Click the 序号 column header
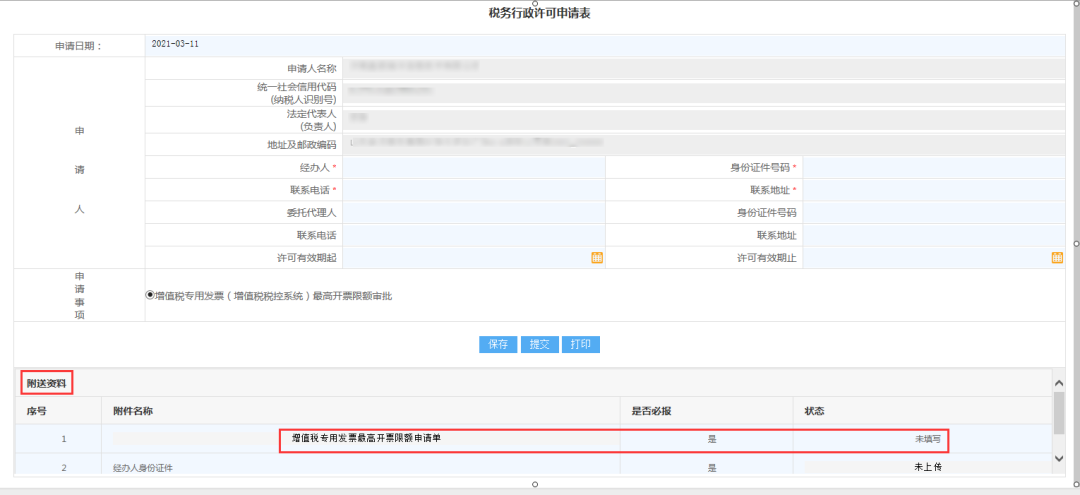 [x=37, y=412]
